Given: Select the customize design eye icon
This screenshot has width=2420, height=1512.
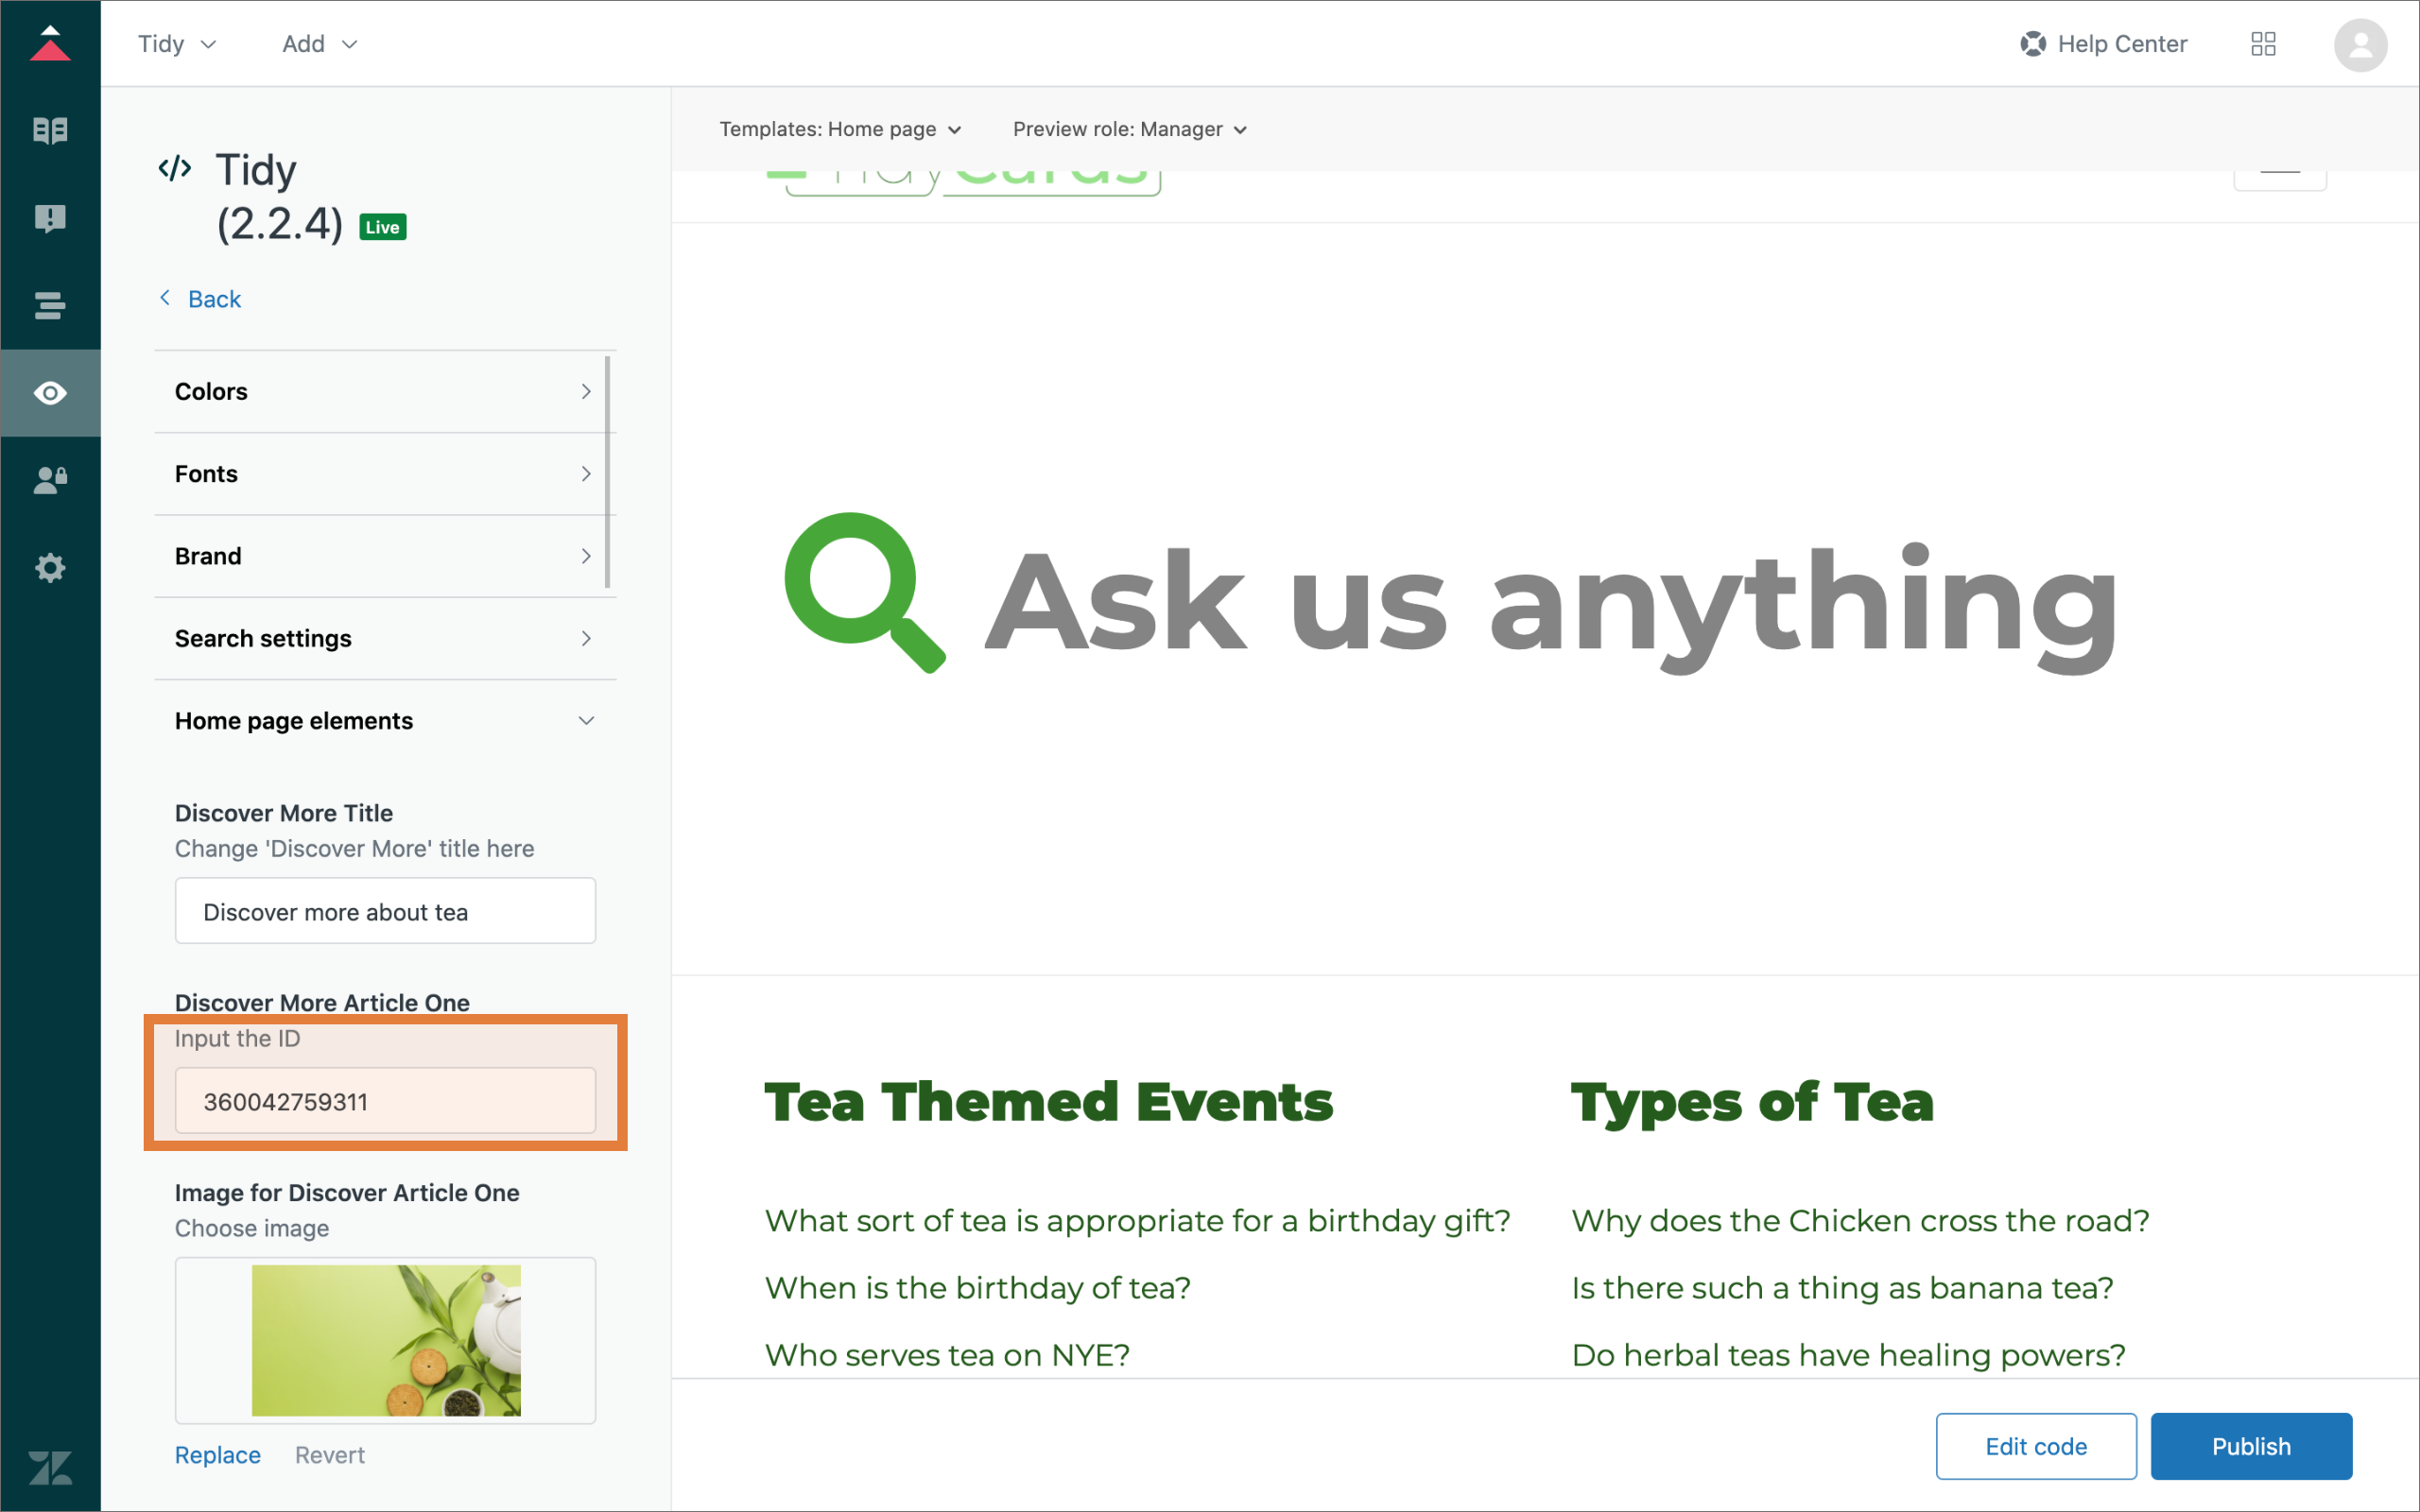Looking at the screenshot, I should (x=50, y=393).
